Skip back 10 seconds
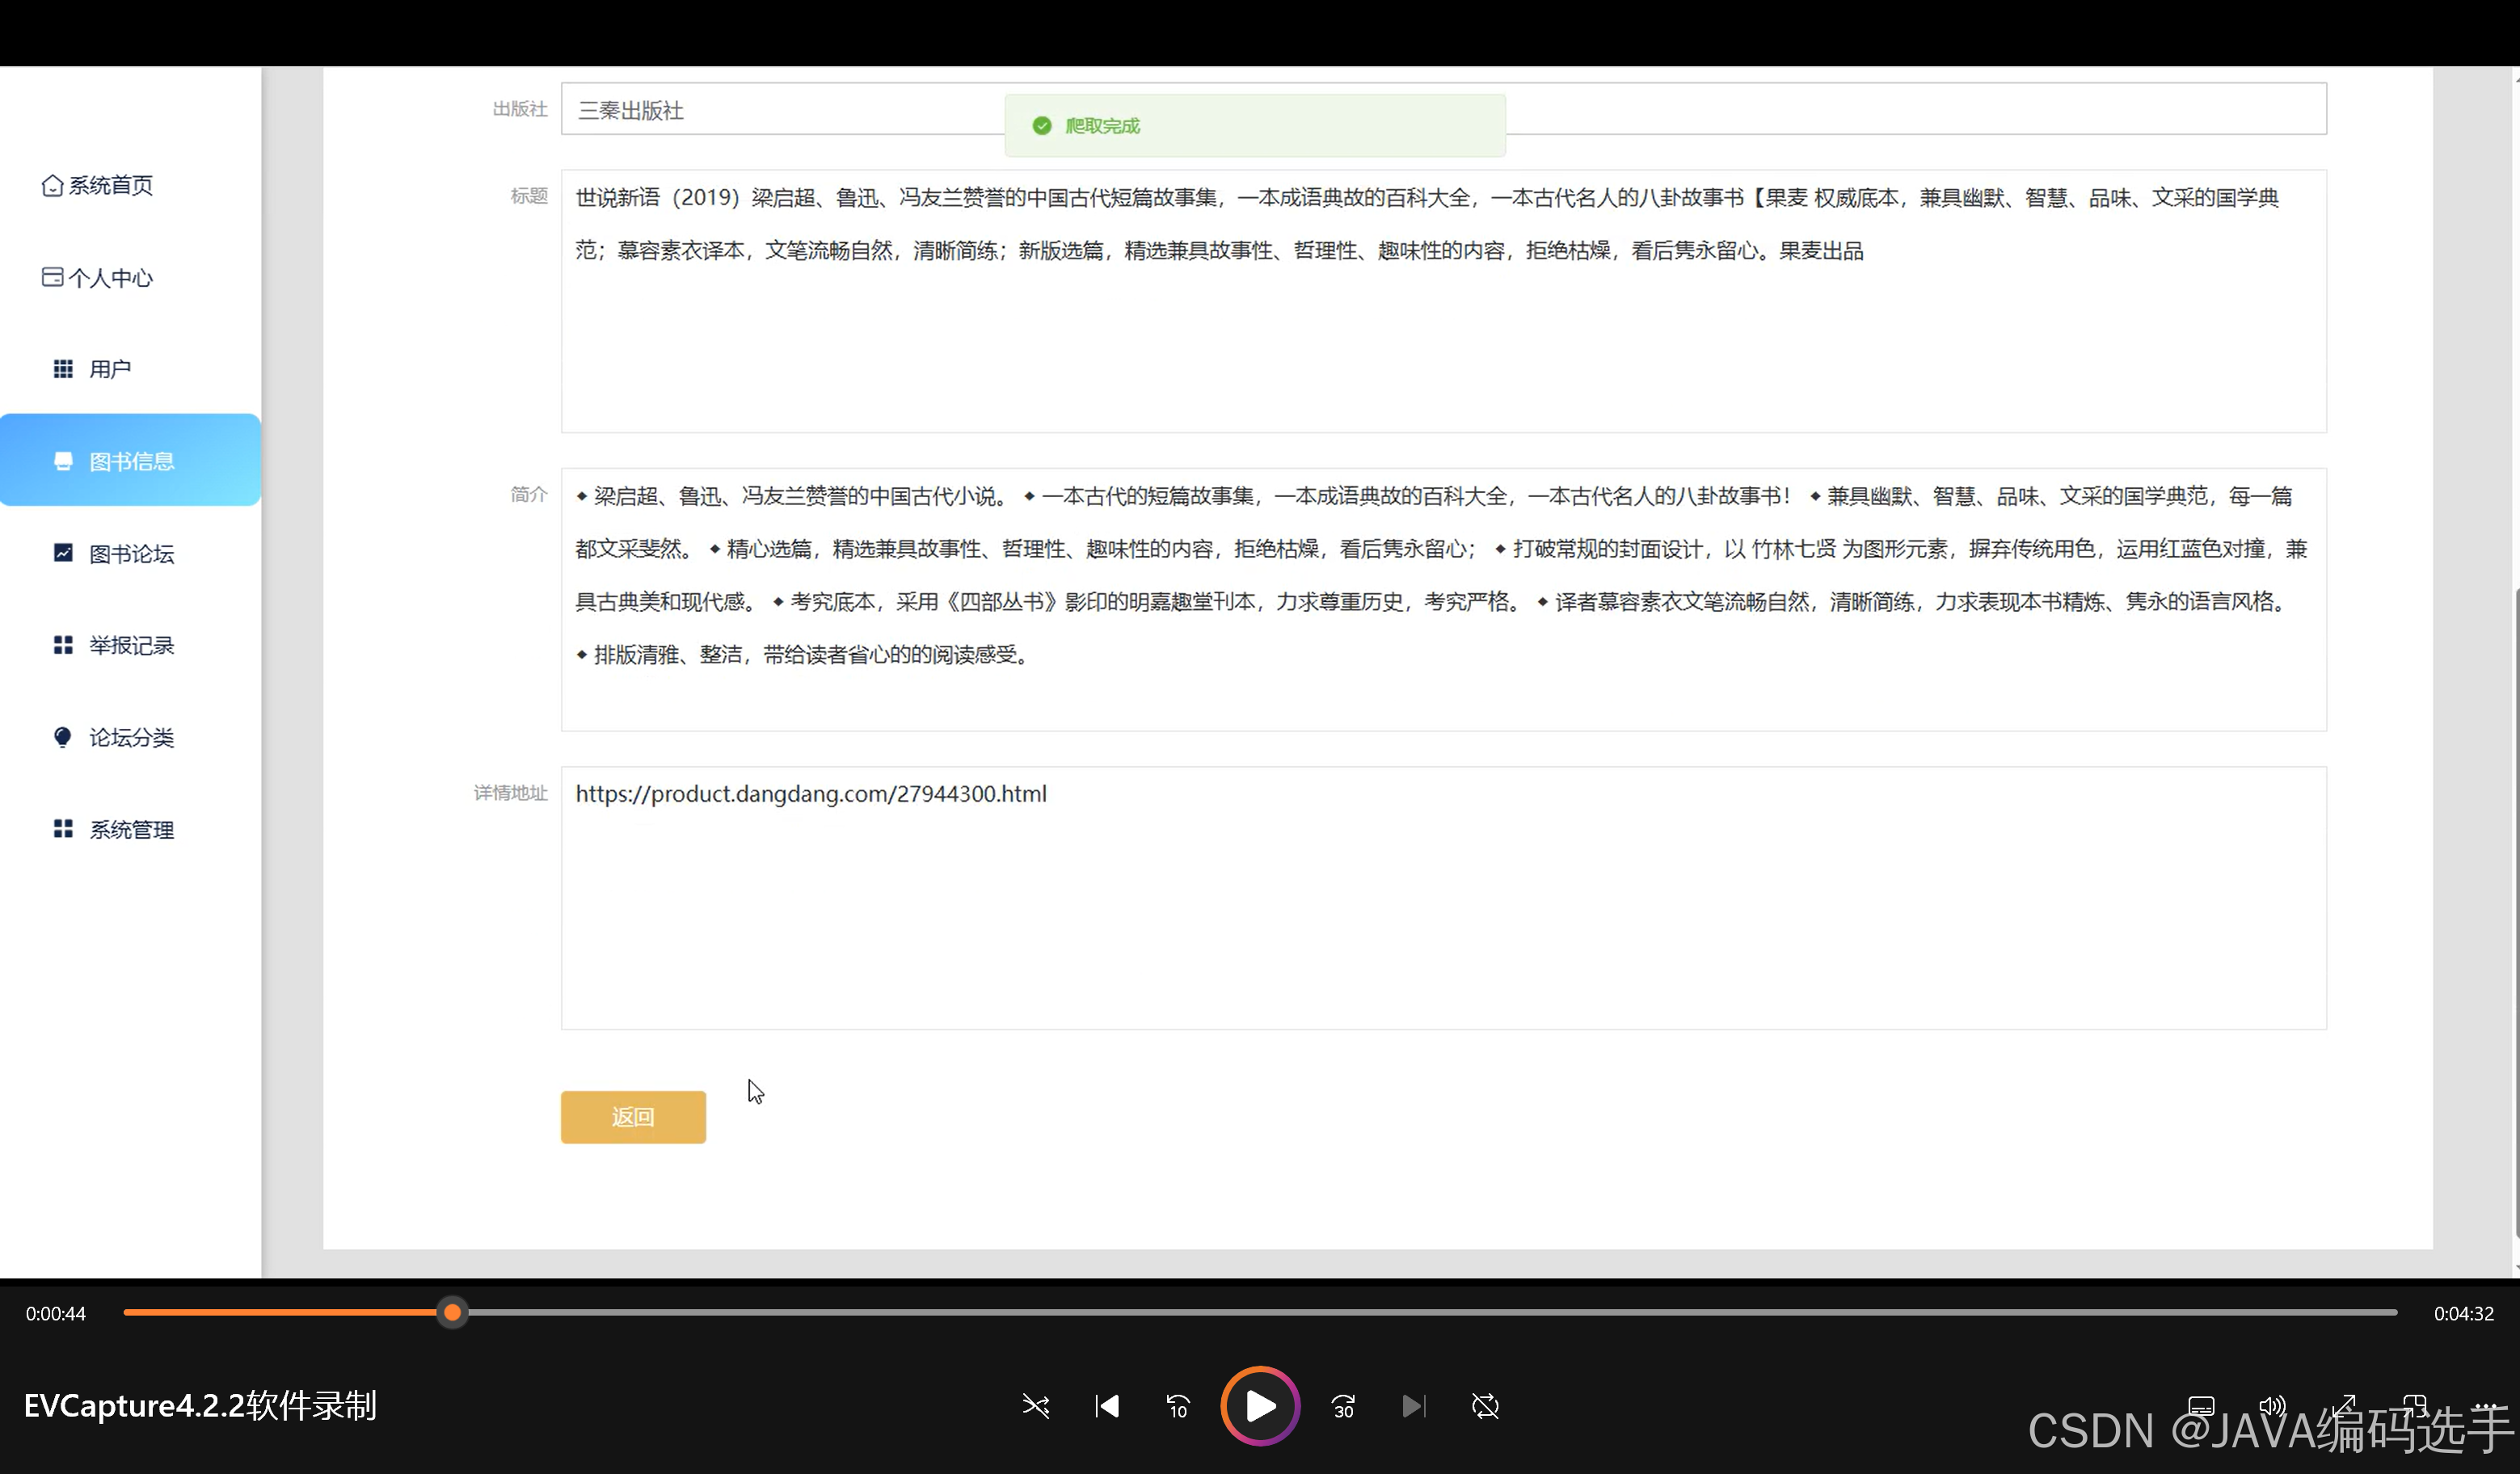 click(x=1178, y=1406)
